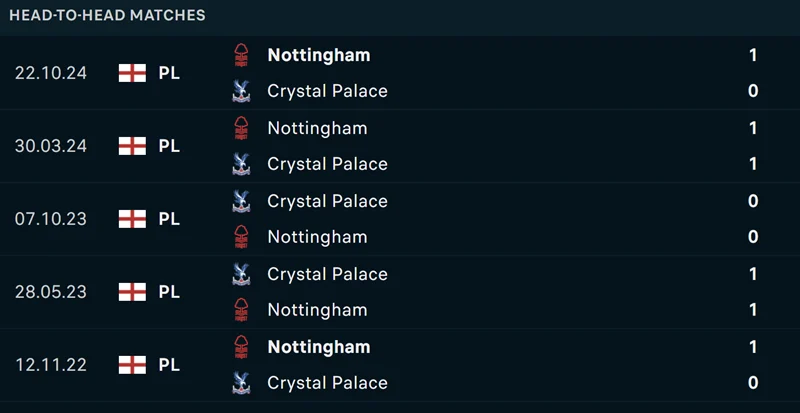Click Crystal Palace crest in 22.10.24 match

pos(240,91)
